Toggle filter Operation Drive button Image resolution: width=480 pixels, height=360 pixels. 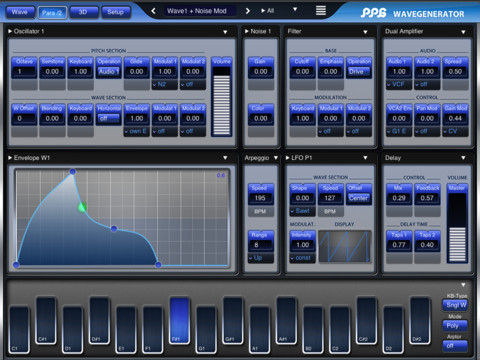[359, 71]
